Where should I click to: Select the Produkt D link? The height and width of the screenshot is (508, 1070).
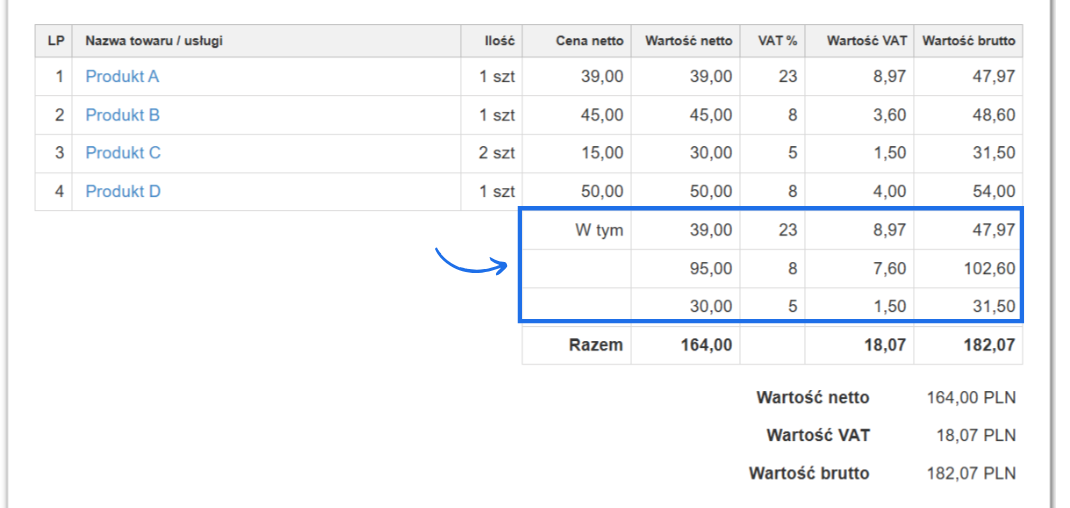pos(123,191)
